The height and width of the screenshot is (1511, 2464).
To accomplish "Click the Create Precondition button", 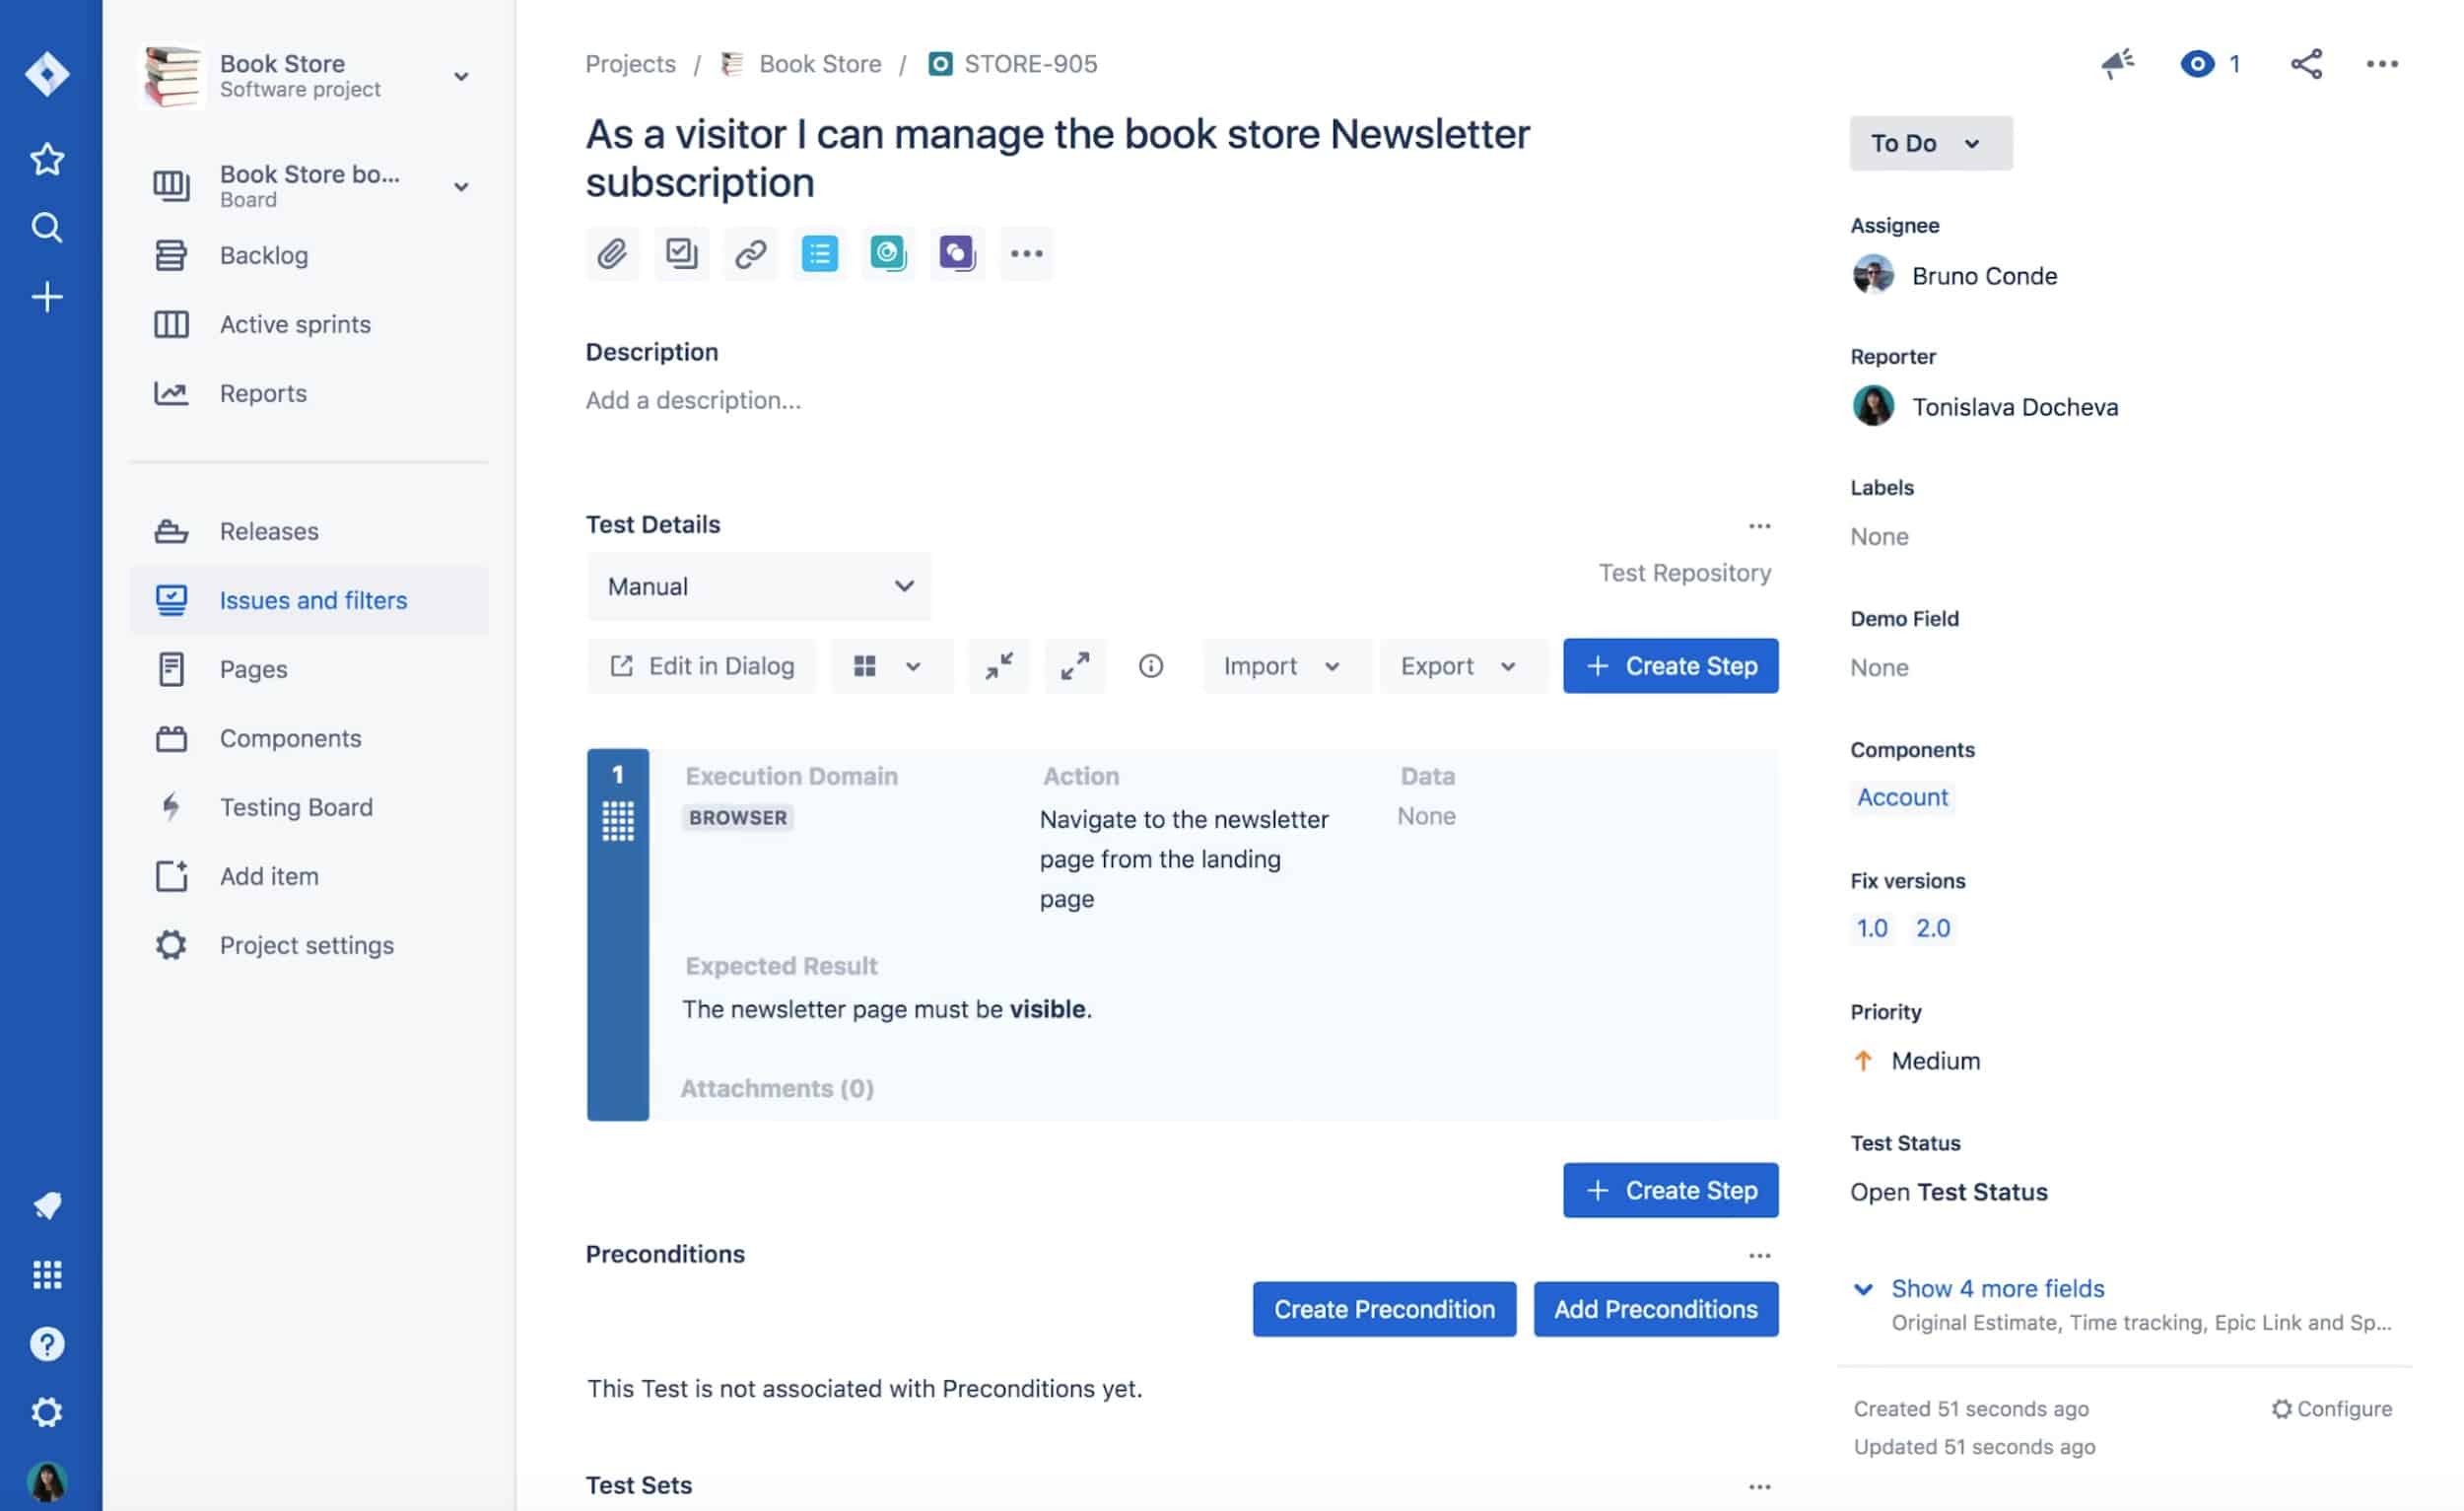I will tap(1383, 1308).
